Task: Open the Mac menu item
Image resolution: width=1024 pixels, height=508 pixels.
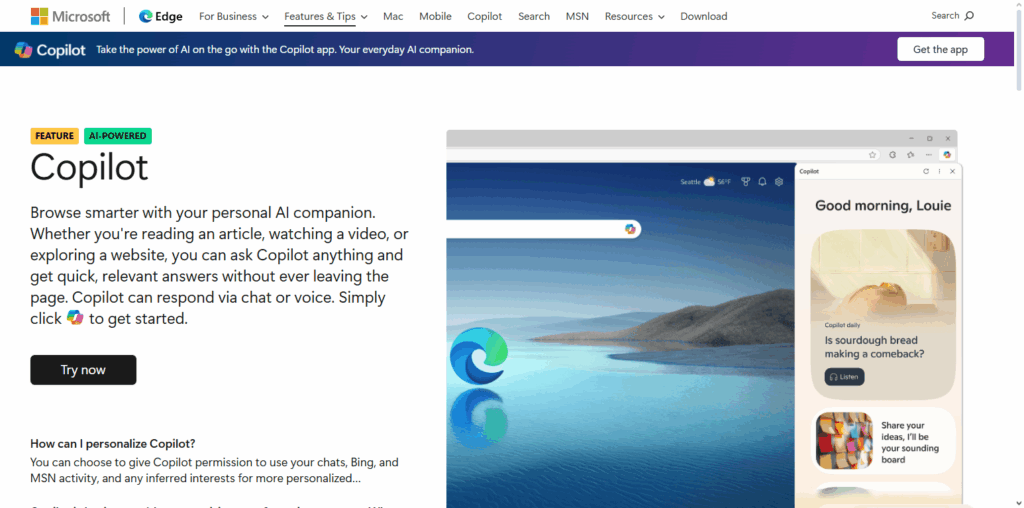Action: 393,16
